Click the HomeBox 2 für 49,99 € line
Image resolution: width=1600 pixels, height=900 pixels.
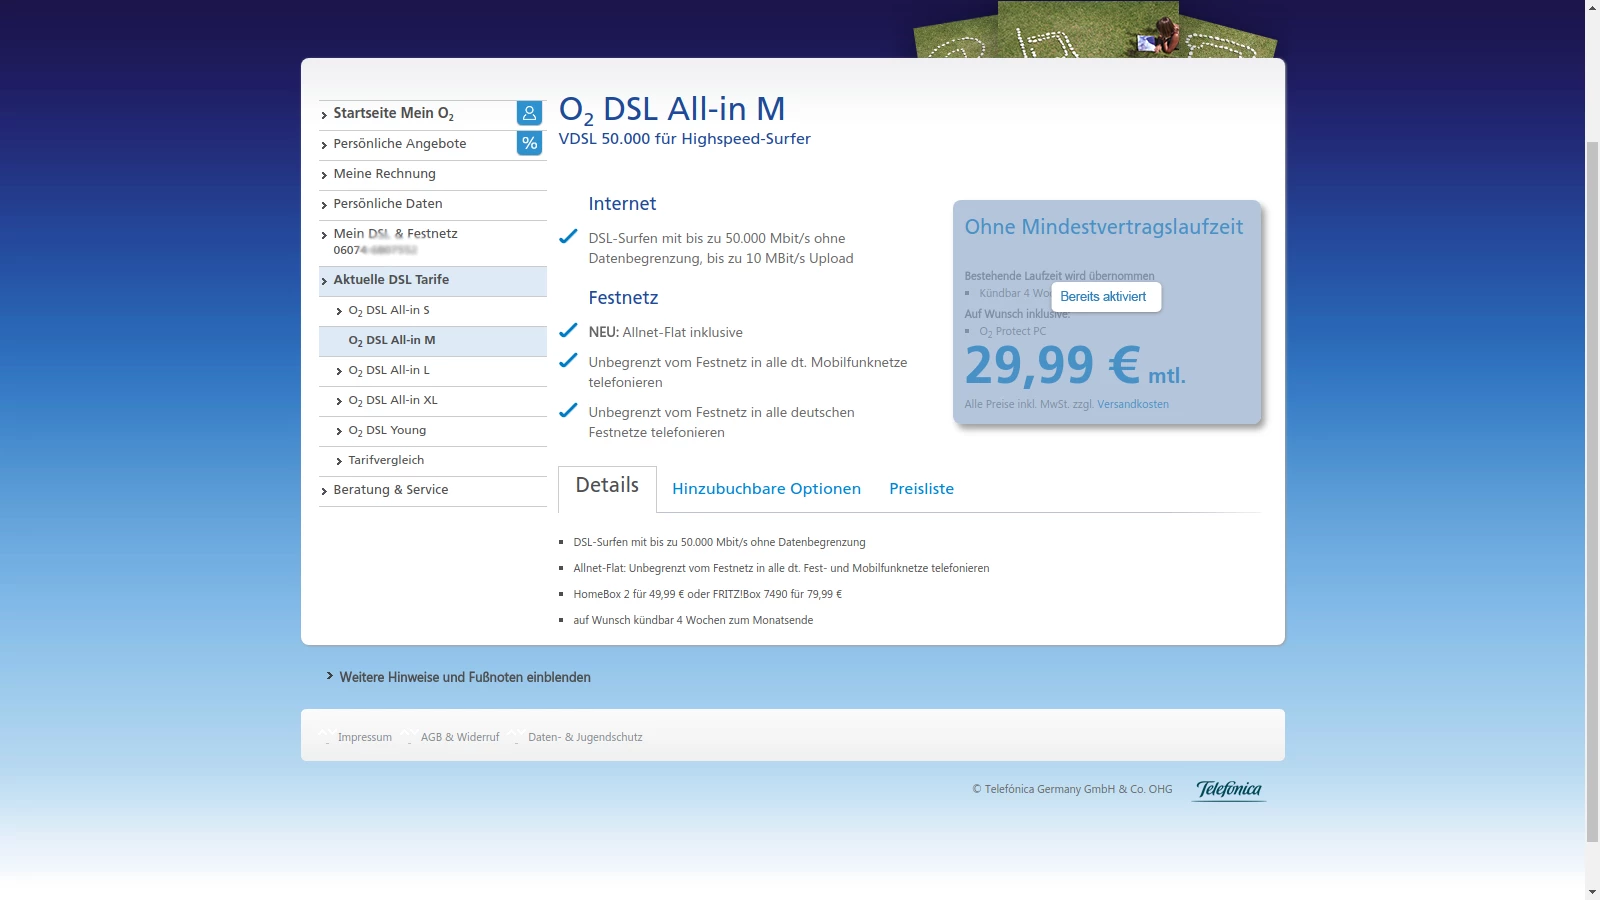[x=708, y=594]
